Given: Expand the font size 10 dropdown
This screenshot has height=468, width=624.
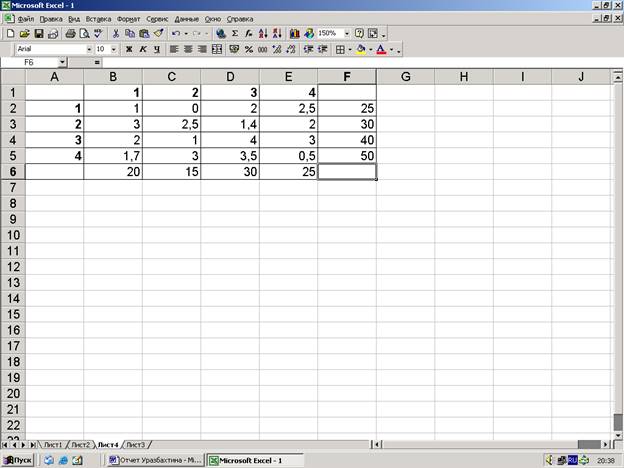Looking at the screenshot, I should click(x=114, y=49).
